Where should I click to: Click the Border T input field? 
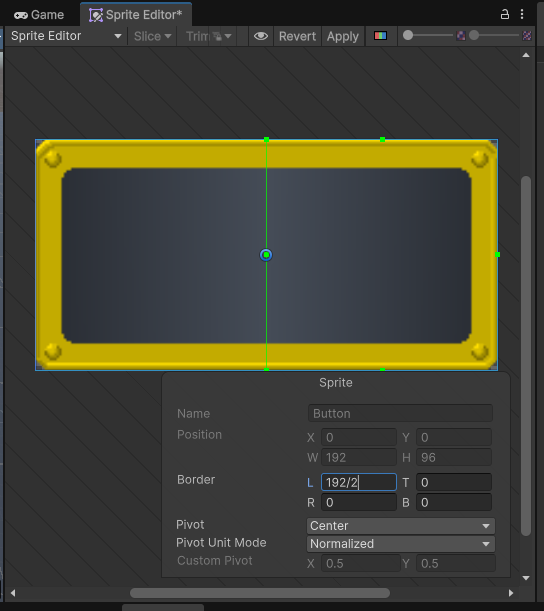coord(454,482)
